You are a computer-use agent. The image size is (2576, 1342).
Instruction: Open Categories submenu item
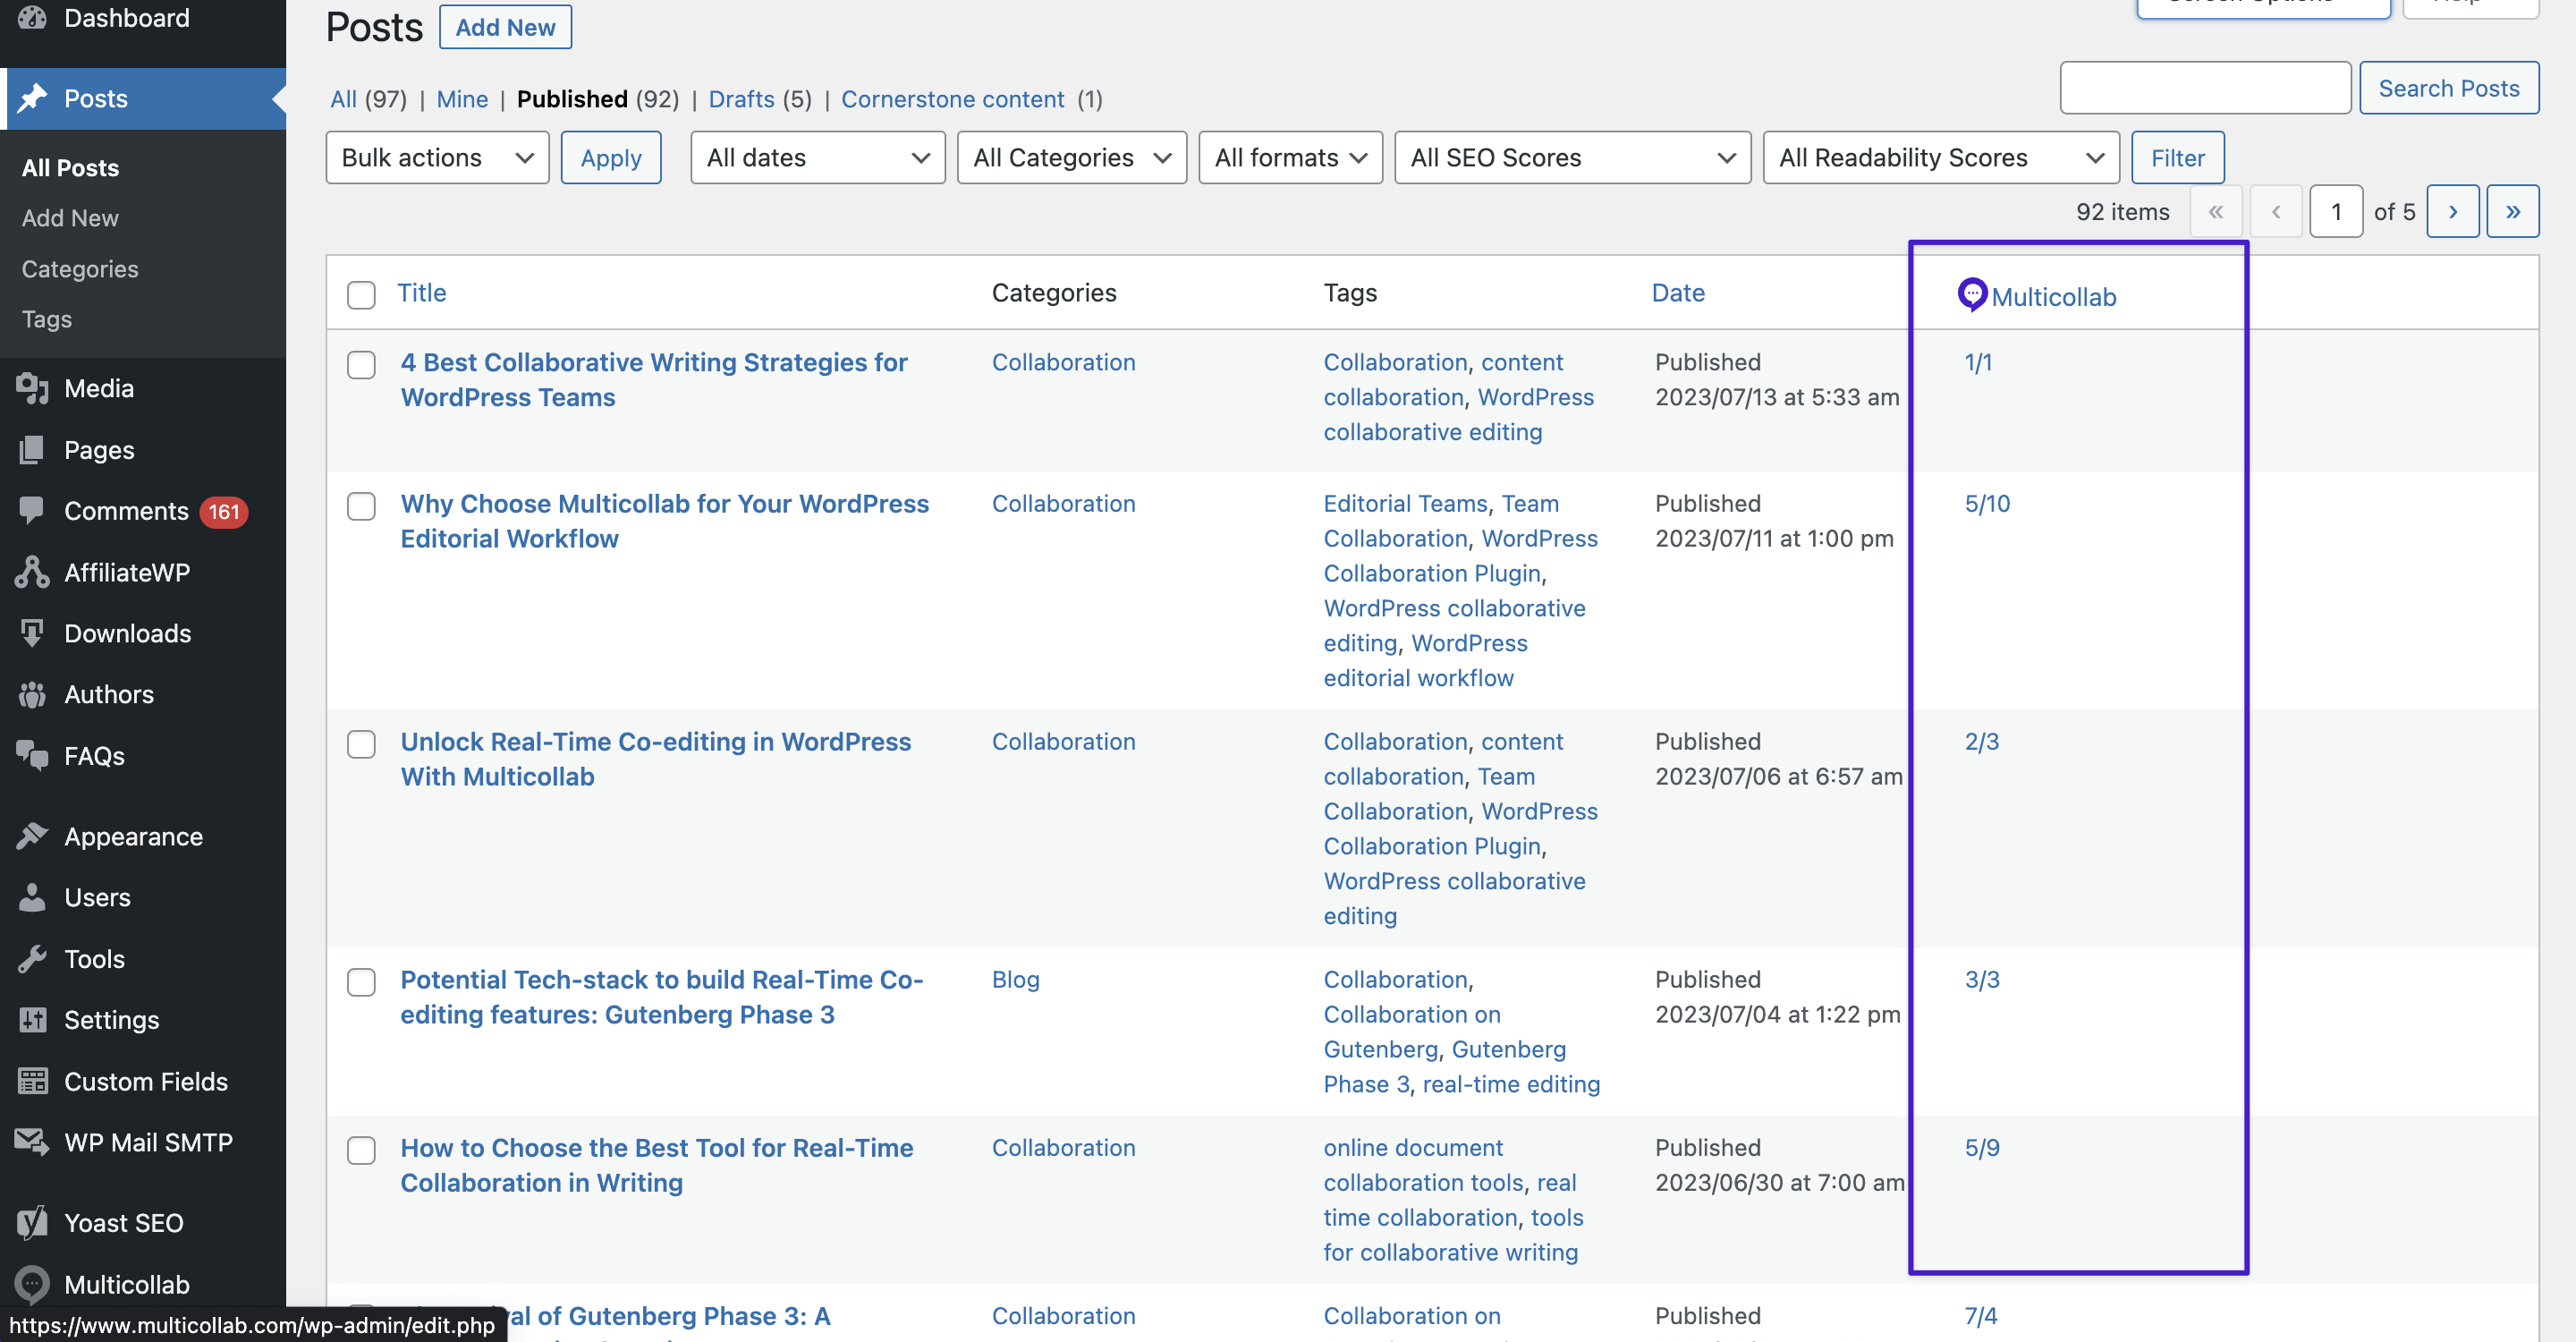point(80,269)
